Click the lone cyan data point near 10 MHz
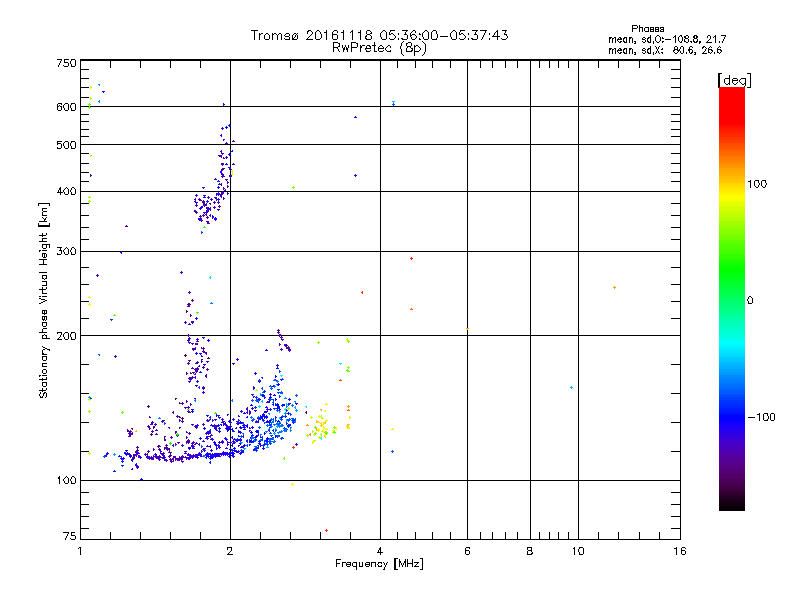The width and height of the screenshot is (800, 600). [571, 388]
